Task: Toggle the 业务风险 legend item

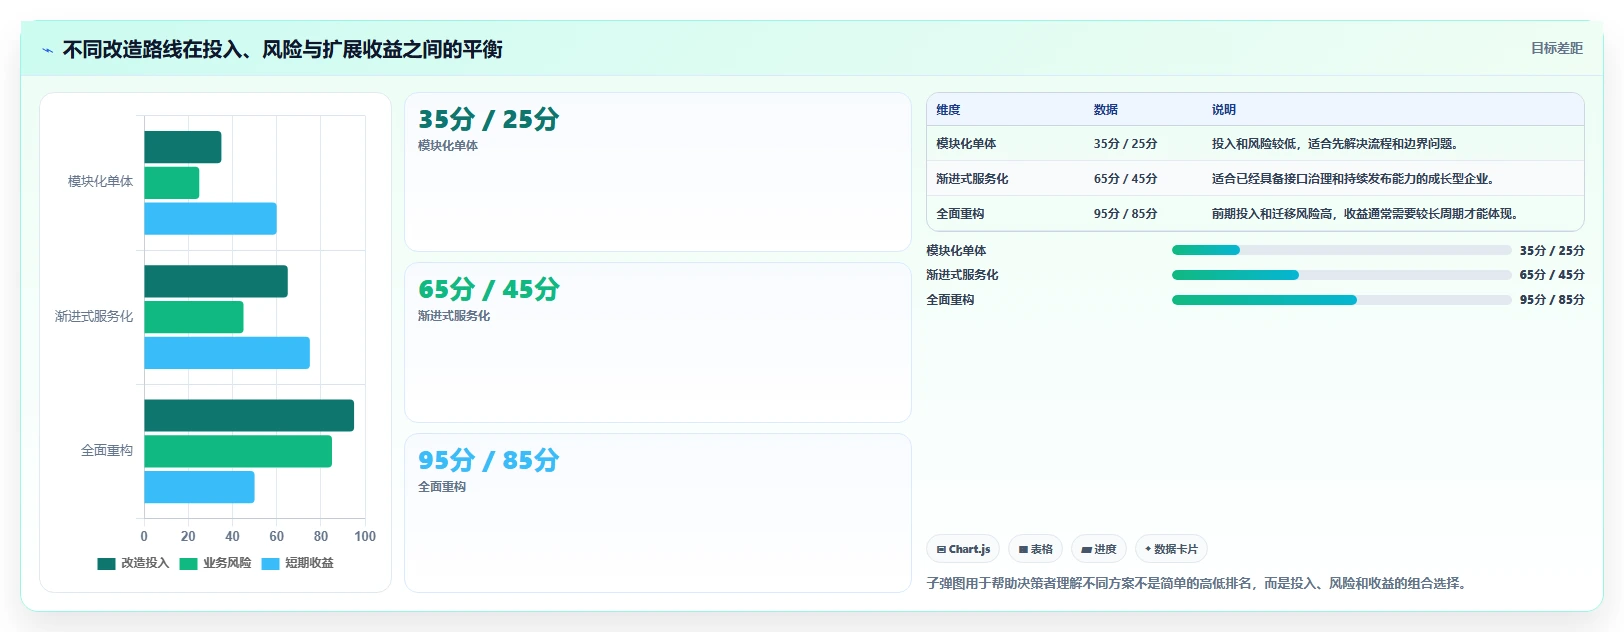Action: click(x=215, y=563)
